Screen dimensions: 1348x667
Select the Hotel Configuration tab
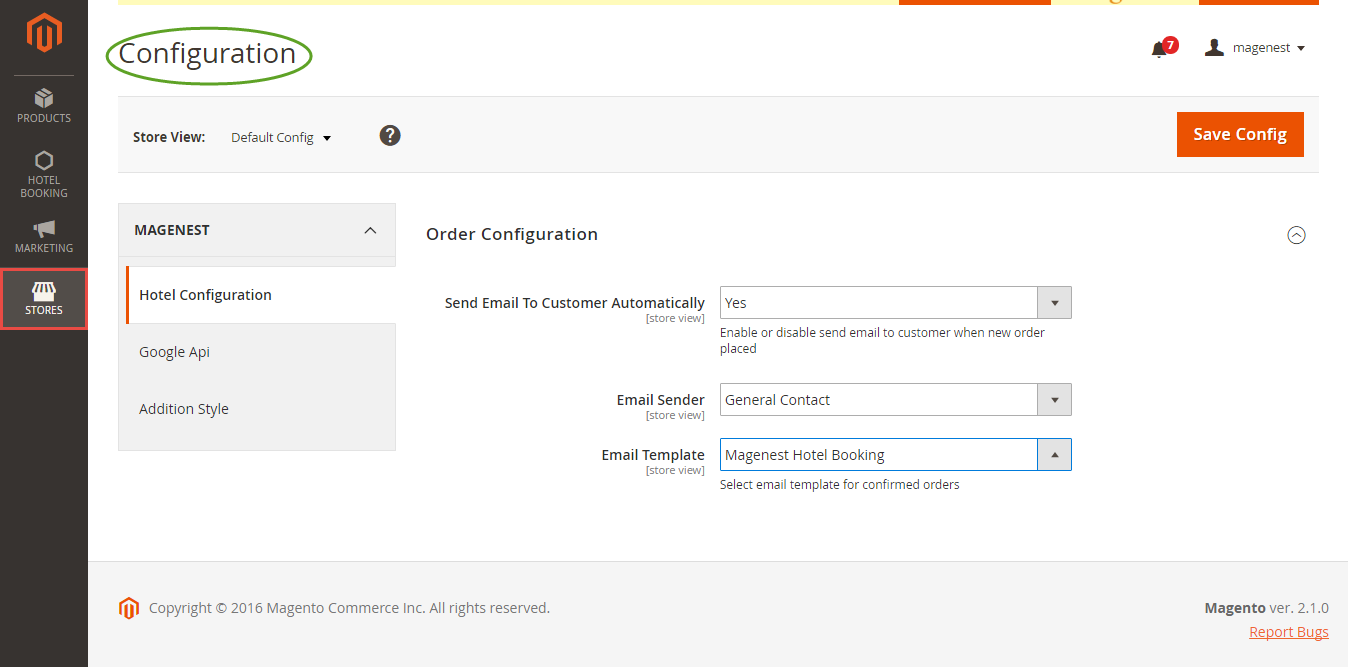(261, 295)
